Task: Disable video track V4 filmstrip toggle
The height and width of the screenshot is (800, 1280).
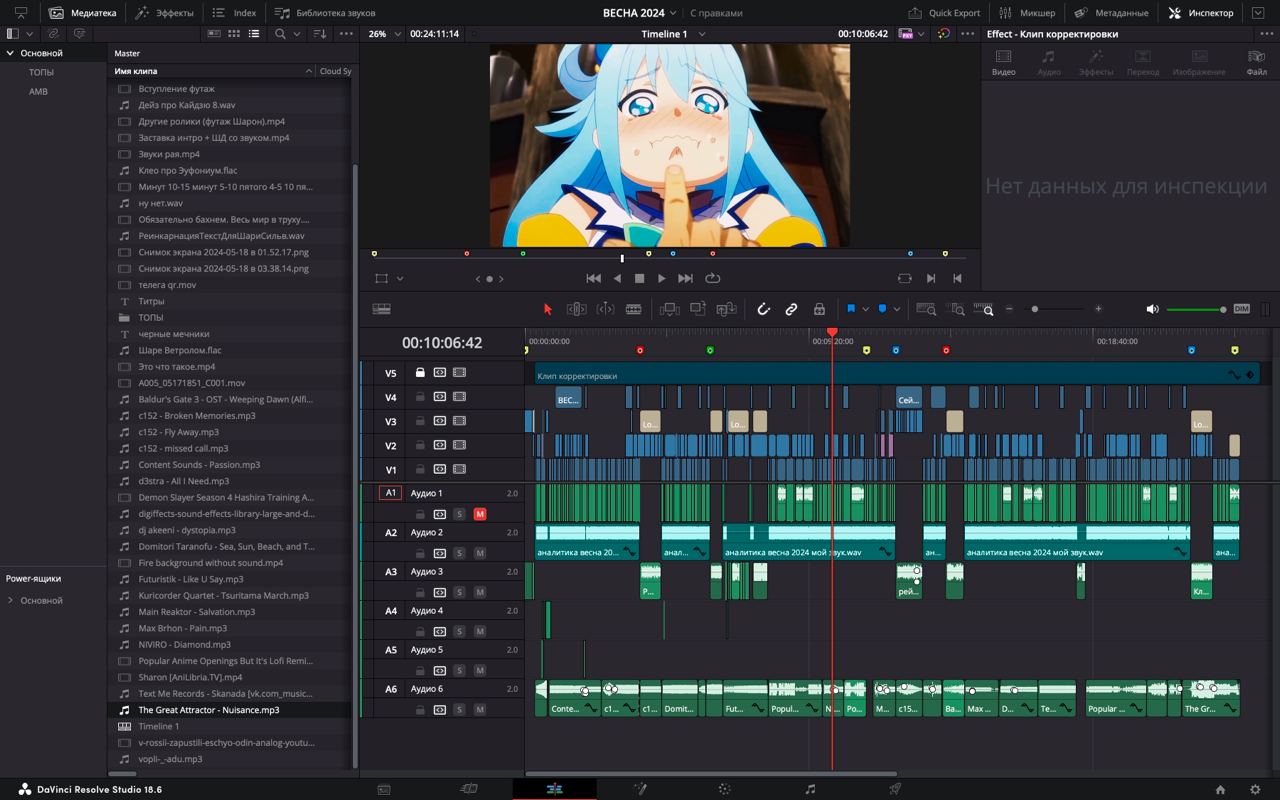Action: 459,397
